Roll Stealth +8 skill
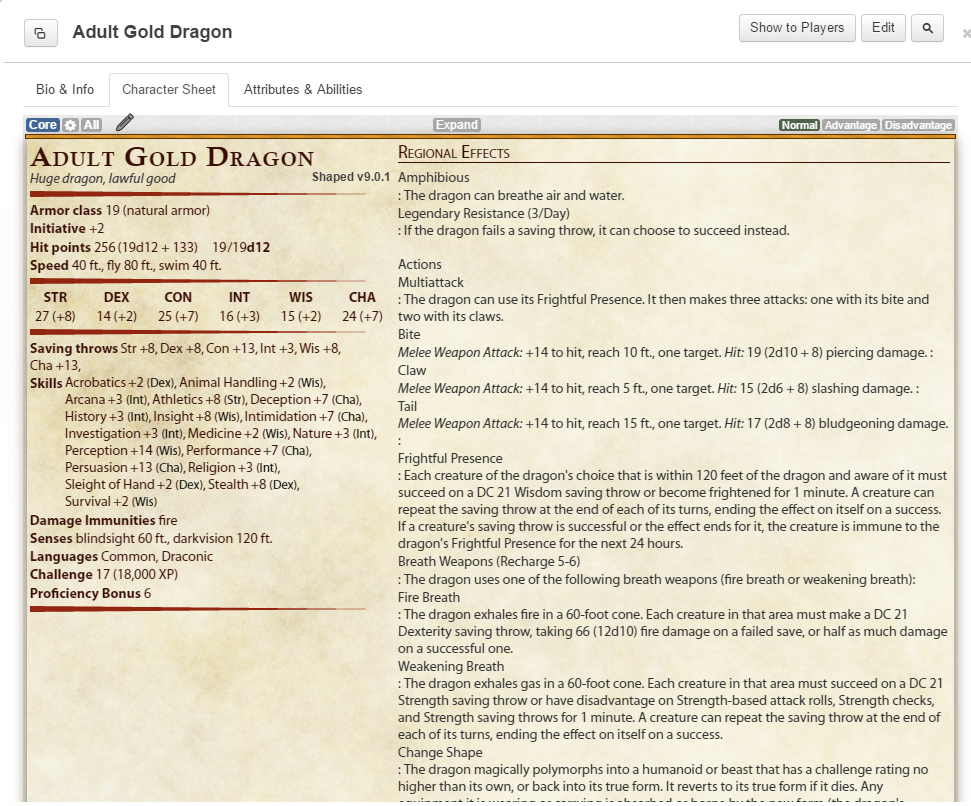The height and width of the screenshot is (806, 971). [253, 485]
